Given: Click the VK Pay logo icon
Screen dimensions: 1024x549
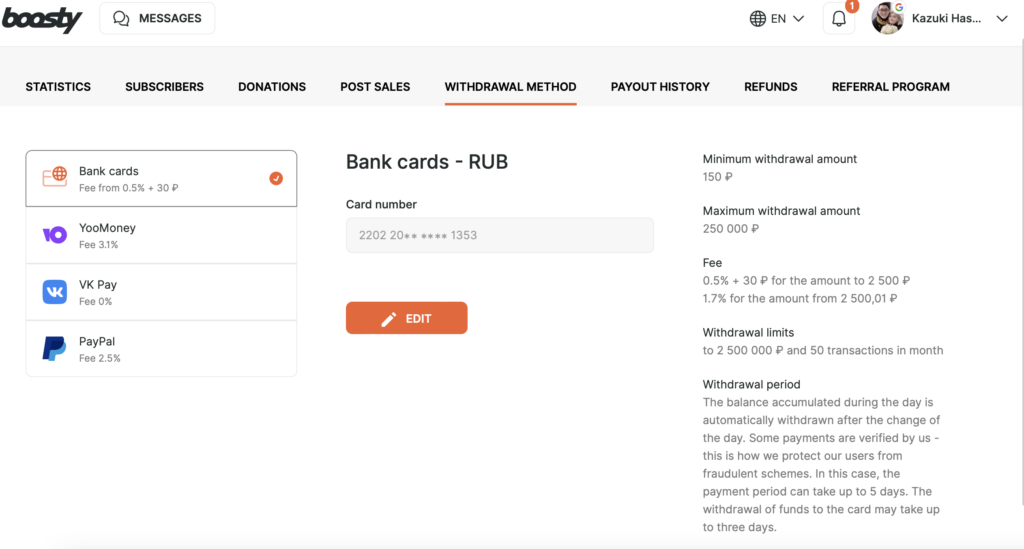Looking at the screenshot, I should pyautogui.click(x=55, y=292).
